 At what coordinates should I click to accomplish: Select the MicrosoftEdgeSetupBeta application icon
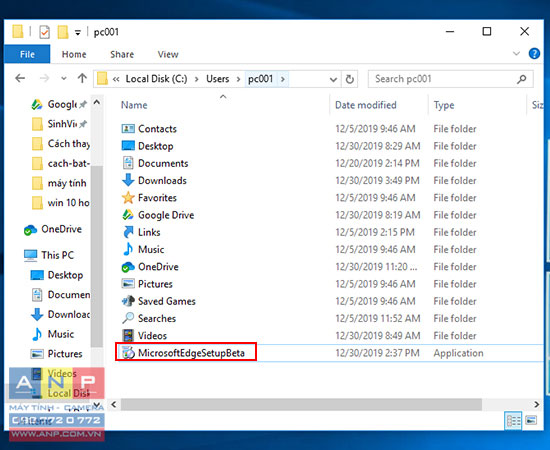[128, 352]
